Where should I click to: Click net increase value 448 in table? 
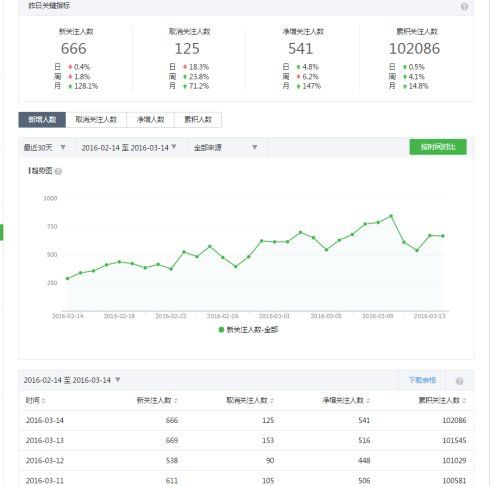(x=364, y=461)
